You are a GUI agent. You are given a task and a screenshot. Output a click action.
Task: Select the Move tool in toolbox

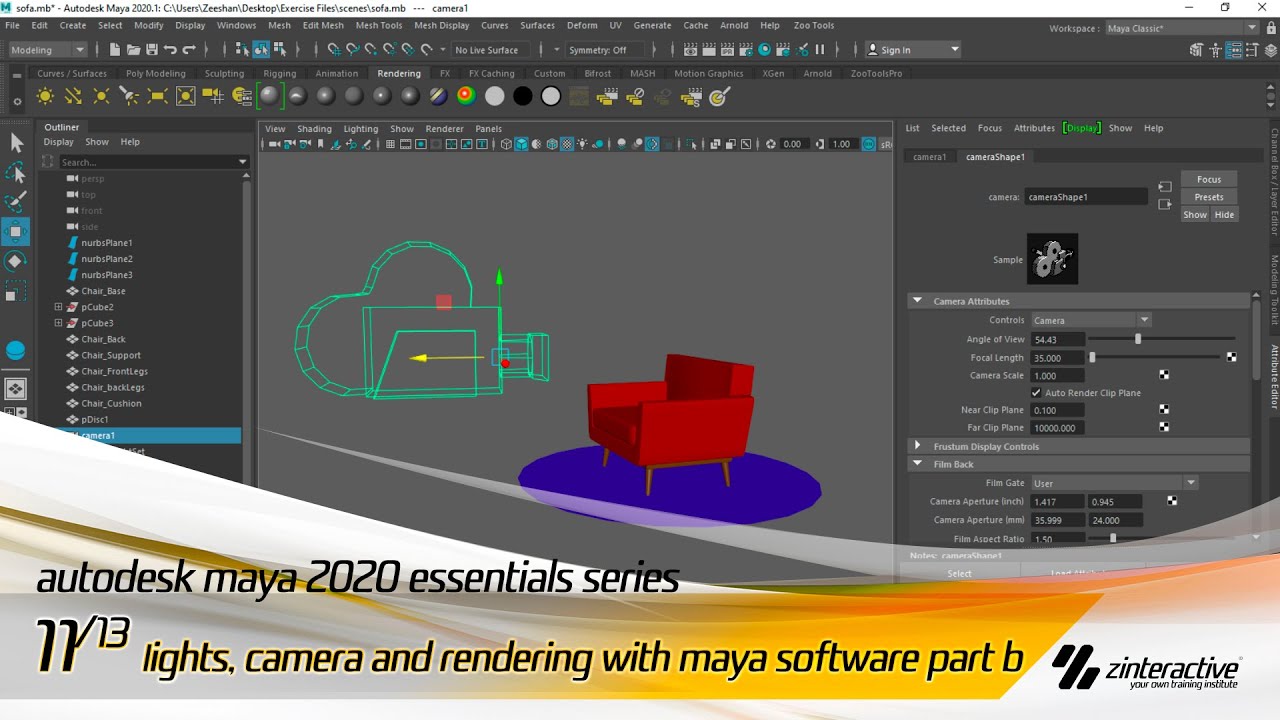pos(16,232)
